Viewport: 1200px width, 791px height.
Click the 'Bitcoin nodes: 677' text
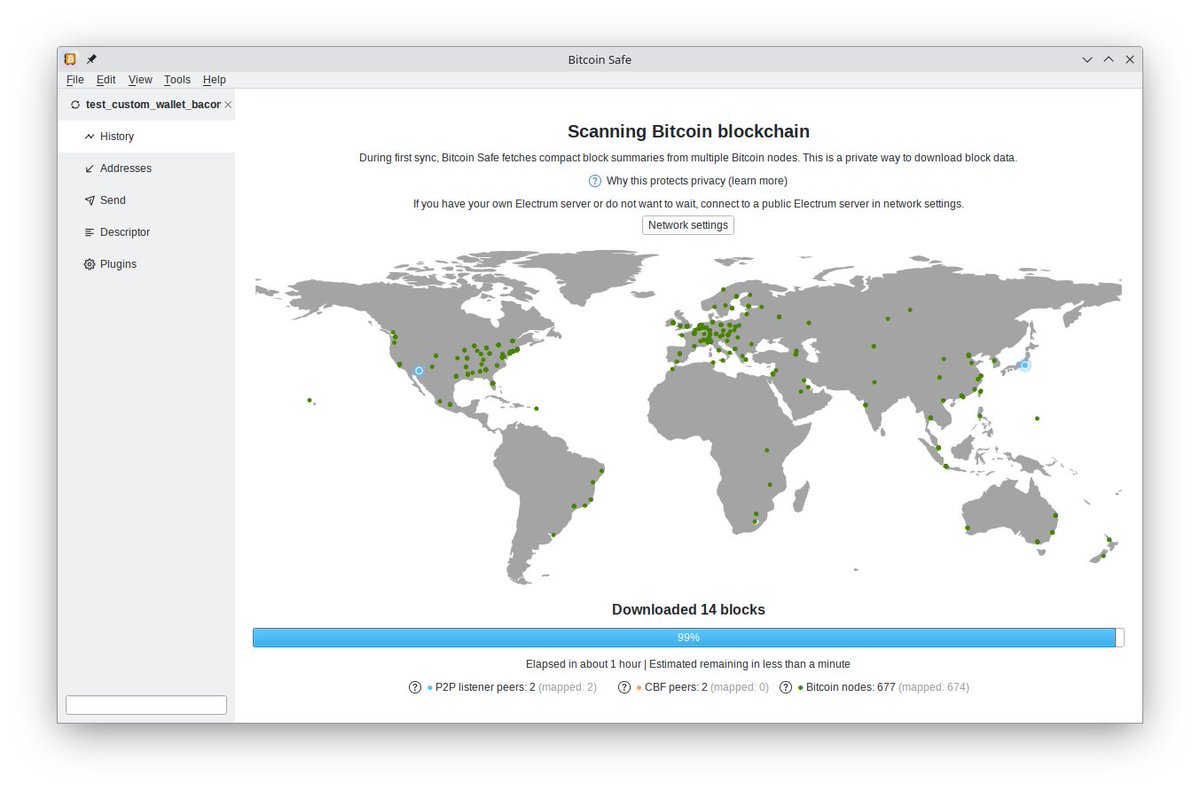tap(850, 687)
